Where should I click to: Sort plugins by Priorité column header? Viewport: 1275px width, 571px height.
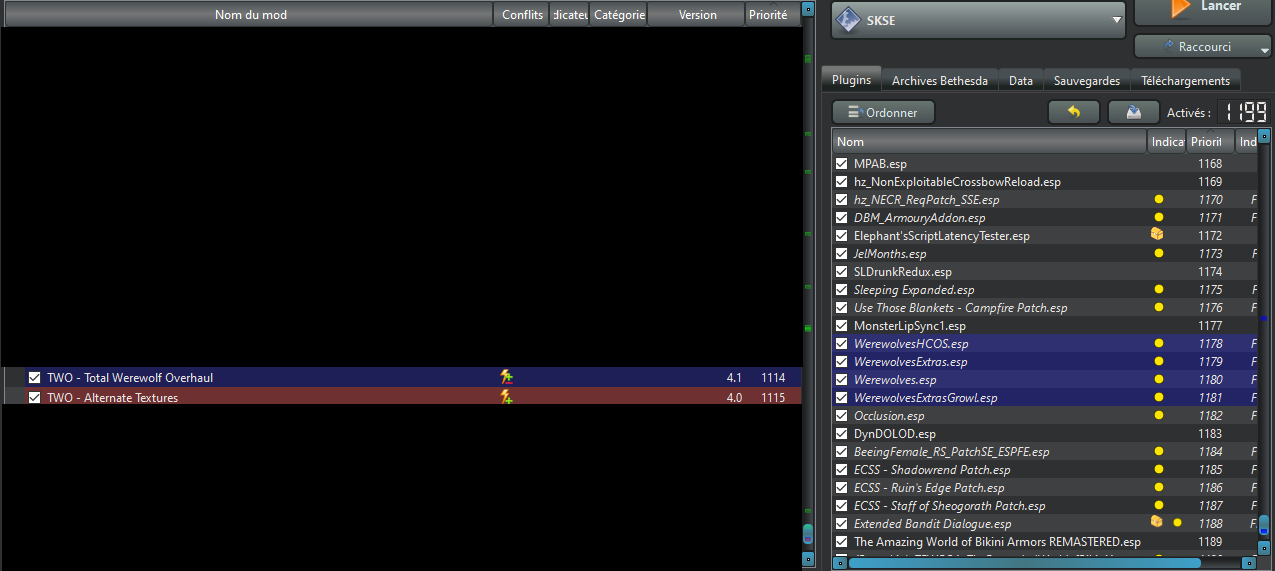[1211, 142]
